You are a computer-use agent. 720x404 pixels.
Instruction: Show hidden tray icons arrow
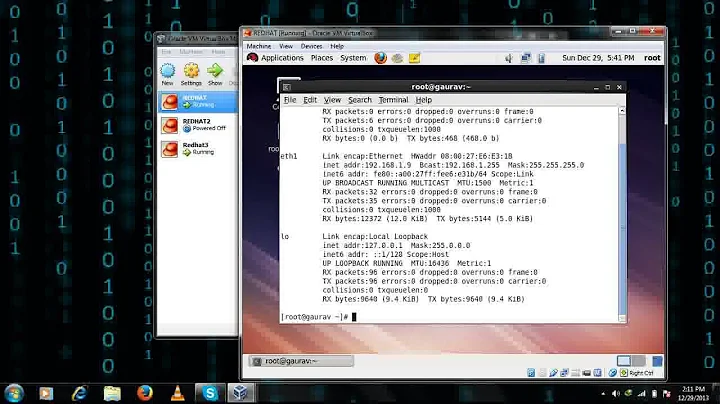click(603, 394)
